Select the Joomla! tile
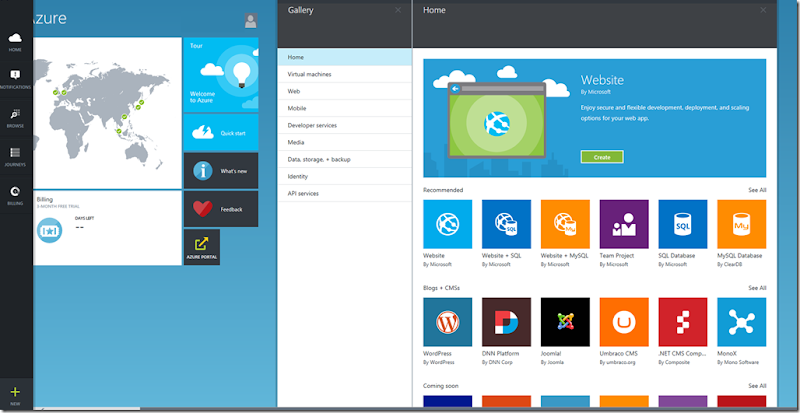 point(565,322)
